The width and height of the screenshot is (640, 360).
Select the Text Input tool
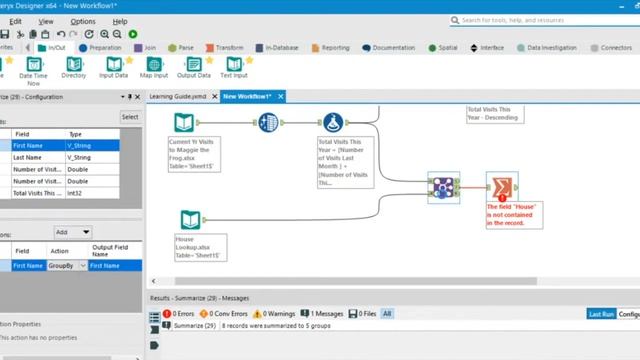[234, 67]
